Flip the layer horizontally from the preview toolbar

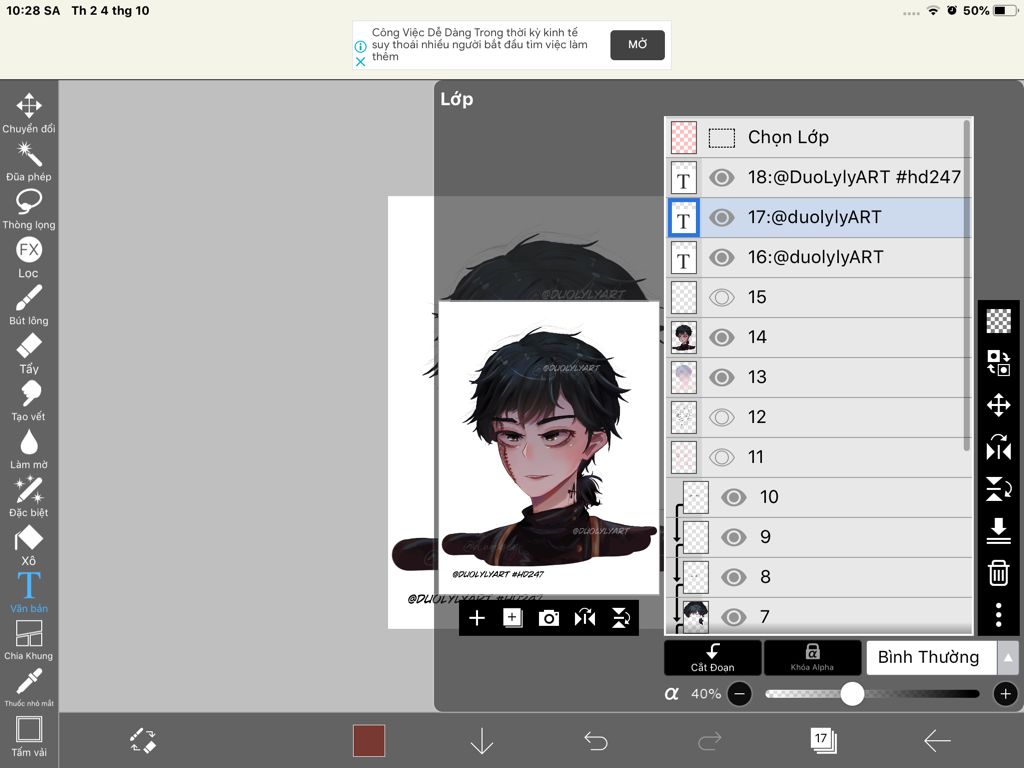pos(584,618)
